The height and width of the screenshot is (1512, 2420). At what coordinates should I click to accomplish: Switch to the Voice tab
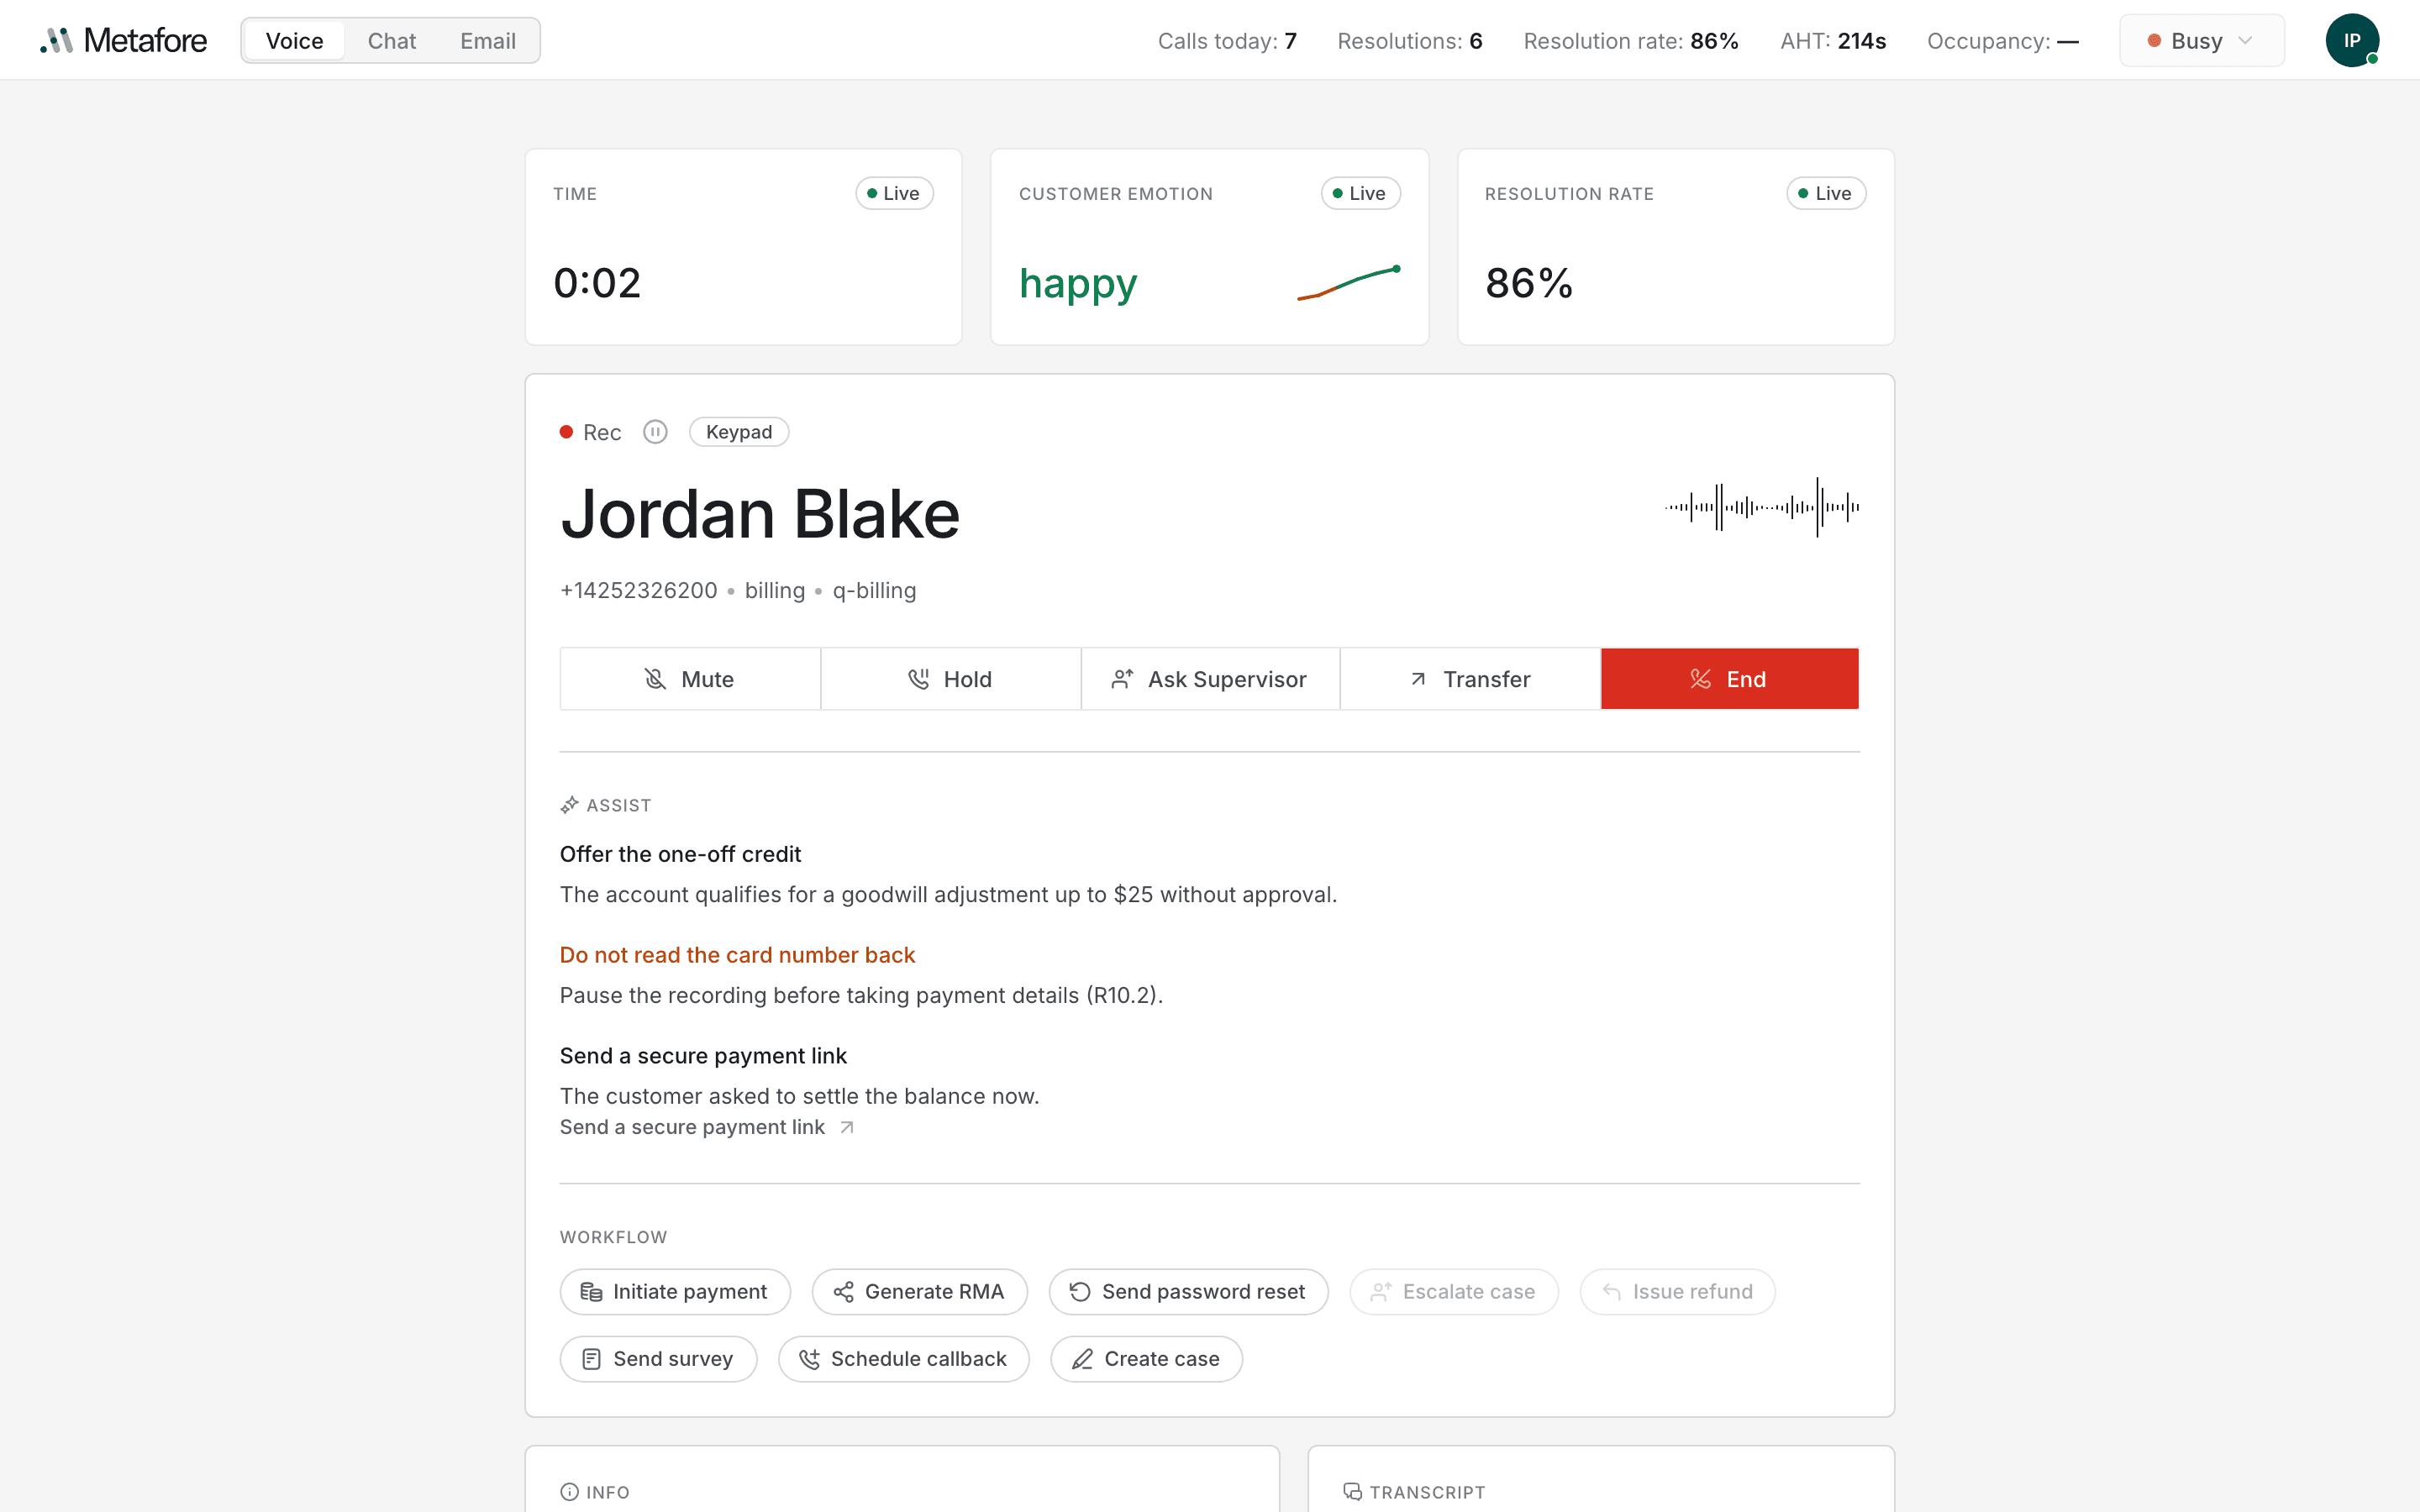pos(295,41)
